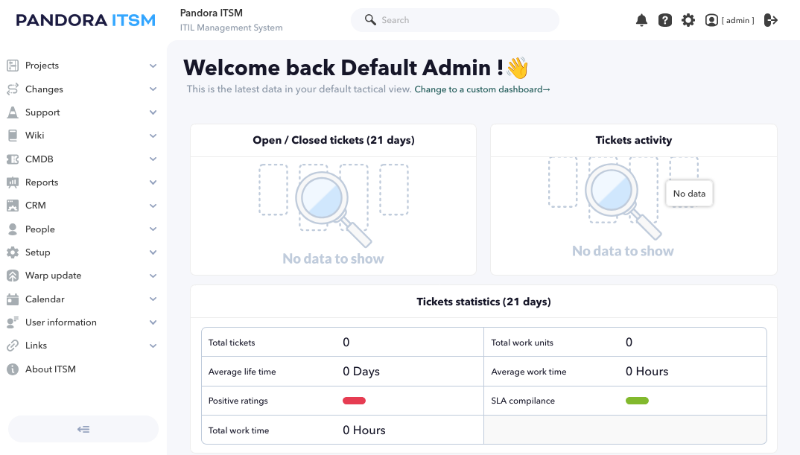This screenshot has height=455, width=800.
Task: Collapse the sidebar with arrow button
Action: click(83, 429)
